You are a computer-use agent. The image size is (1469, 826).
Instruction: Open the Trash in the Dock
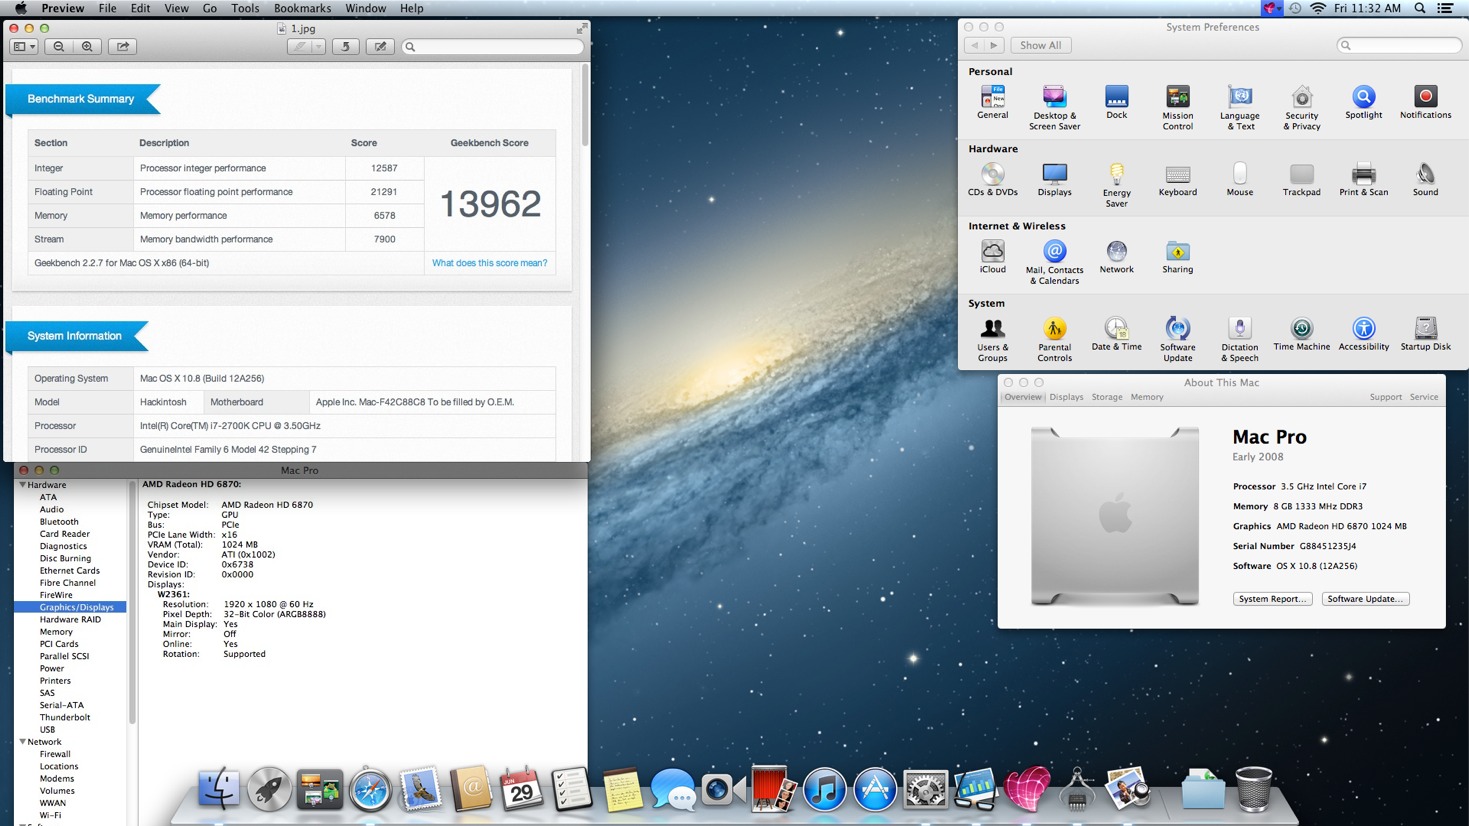[x=1254, y=789]
